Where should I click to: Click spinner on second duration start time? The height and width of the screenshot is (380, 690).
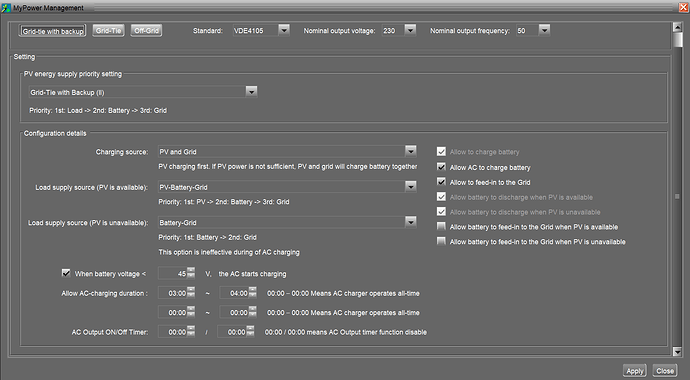pos(191,312)
